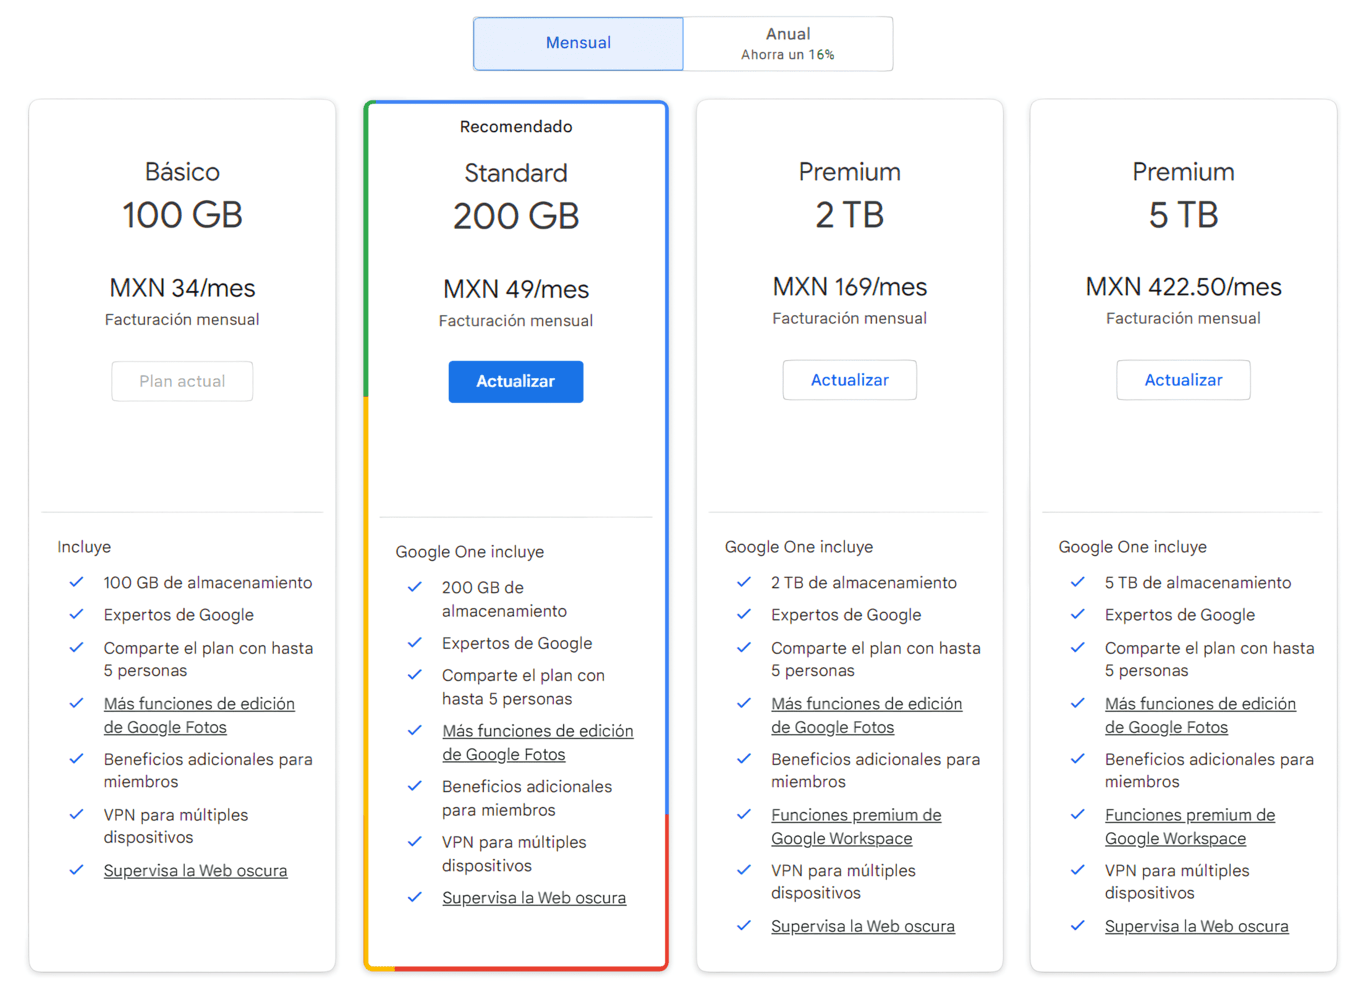Open Supervisa la Web oscura link in Standard

click(534, 898)
